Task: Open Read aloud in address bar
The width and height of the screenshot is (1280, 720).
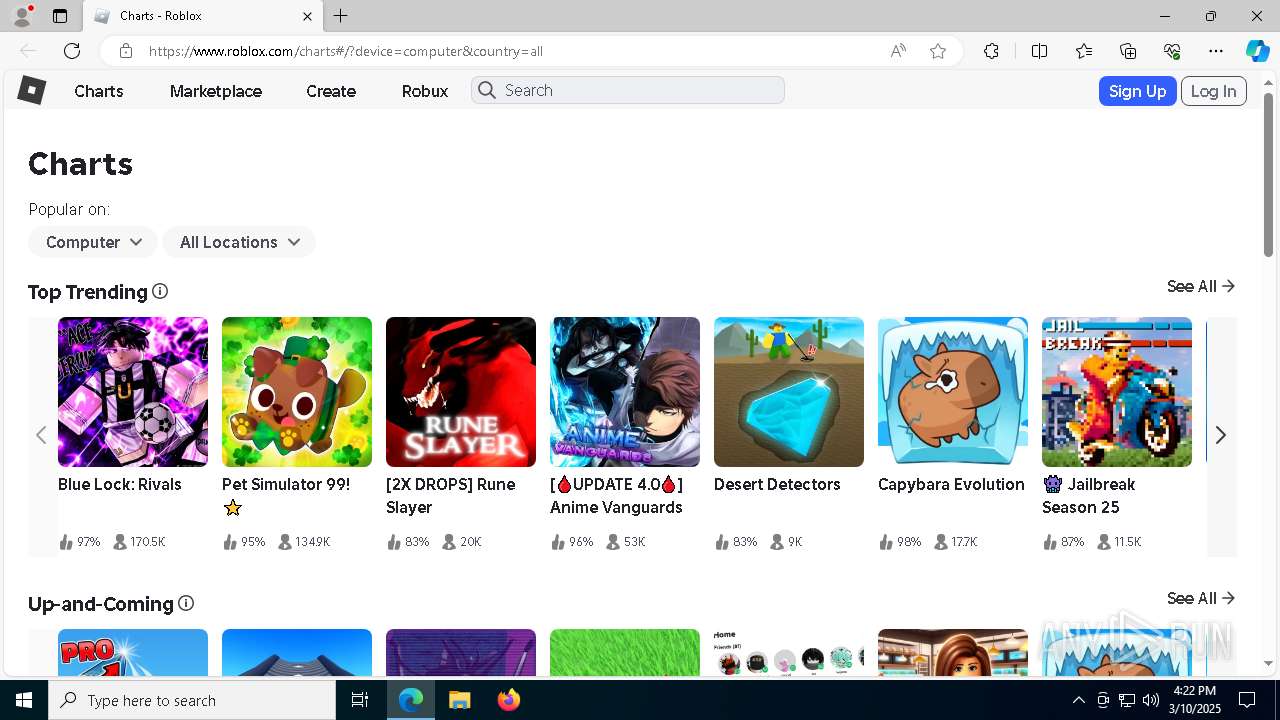Action: (x=898, y=51)
